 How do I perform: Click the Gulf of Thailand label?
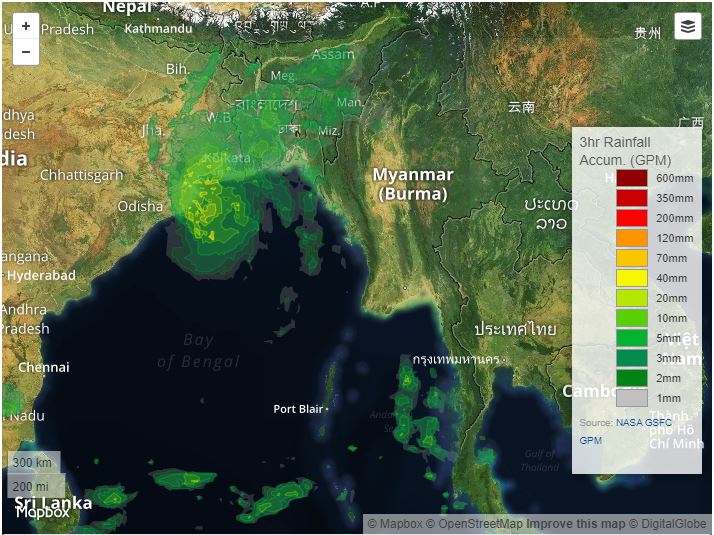click(x=540, y=460)
